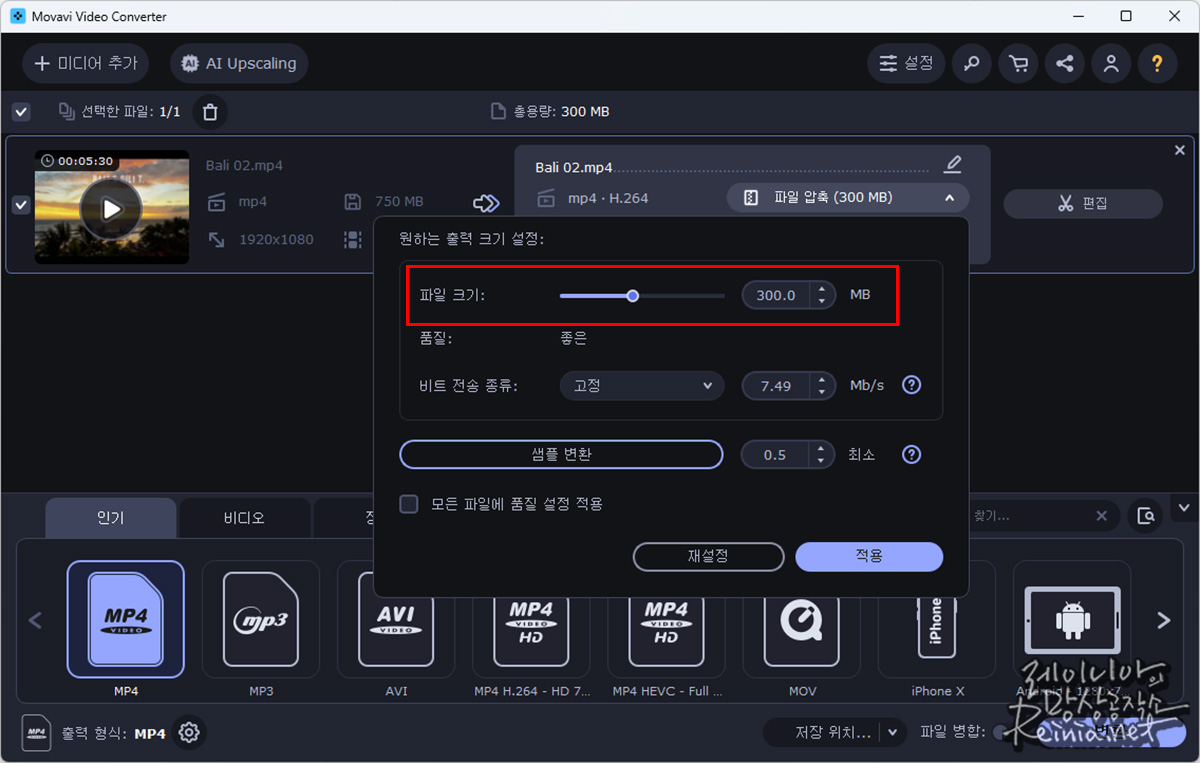Viewport: 1200px width, 763px height.
Task: Click the yellow help question mark icon
Action: 1157,62
